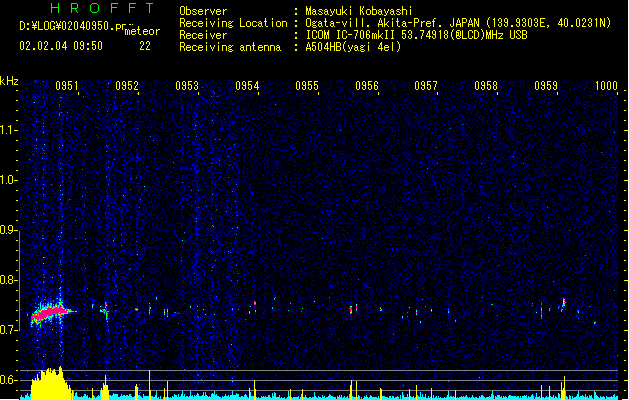Screen dimensions: 629x400
Task: Click the 0.8 kHz frequency label
Action: pos(8,280)
